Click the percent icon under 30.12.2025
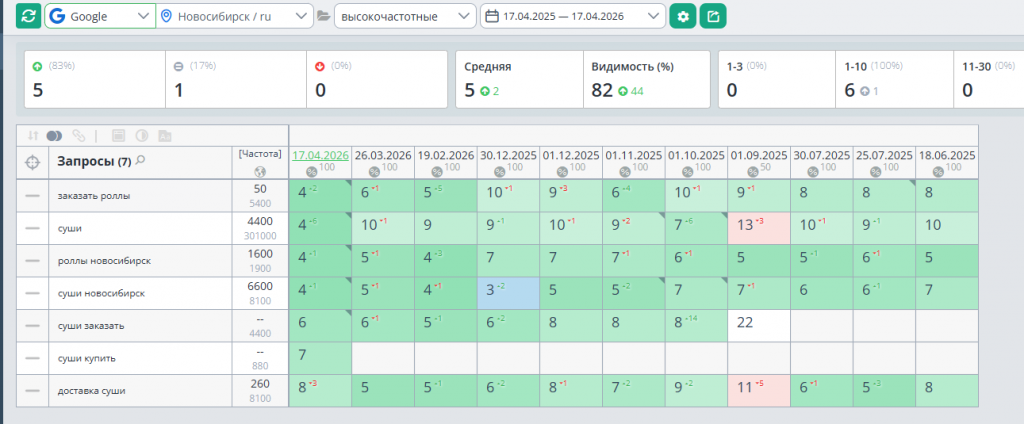The height and width of the screenshot is (424, 1024). [x=500, y=172]
